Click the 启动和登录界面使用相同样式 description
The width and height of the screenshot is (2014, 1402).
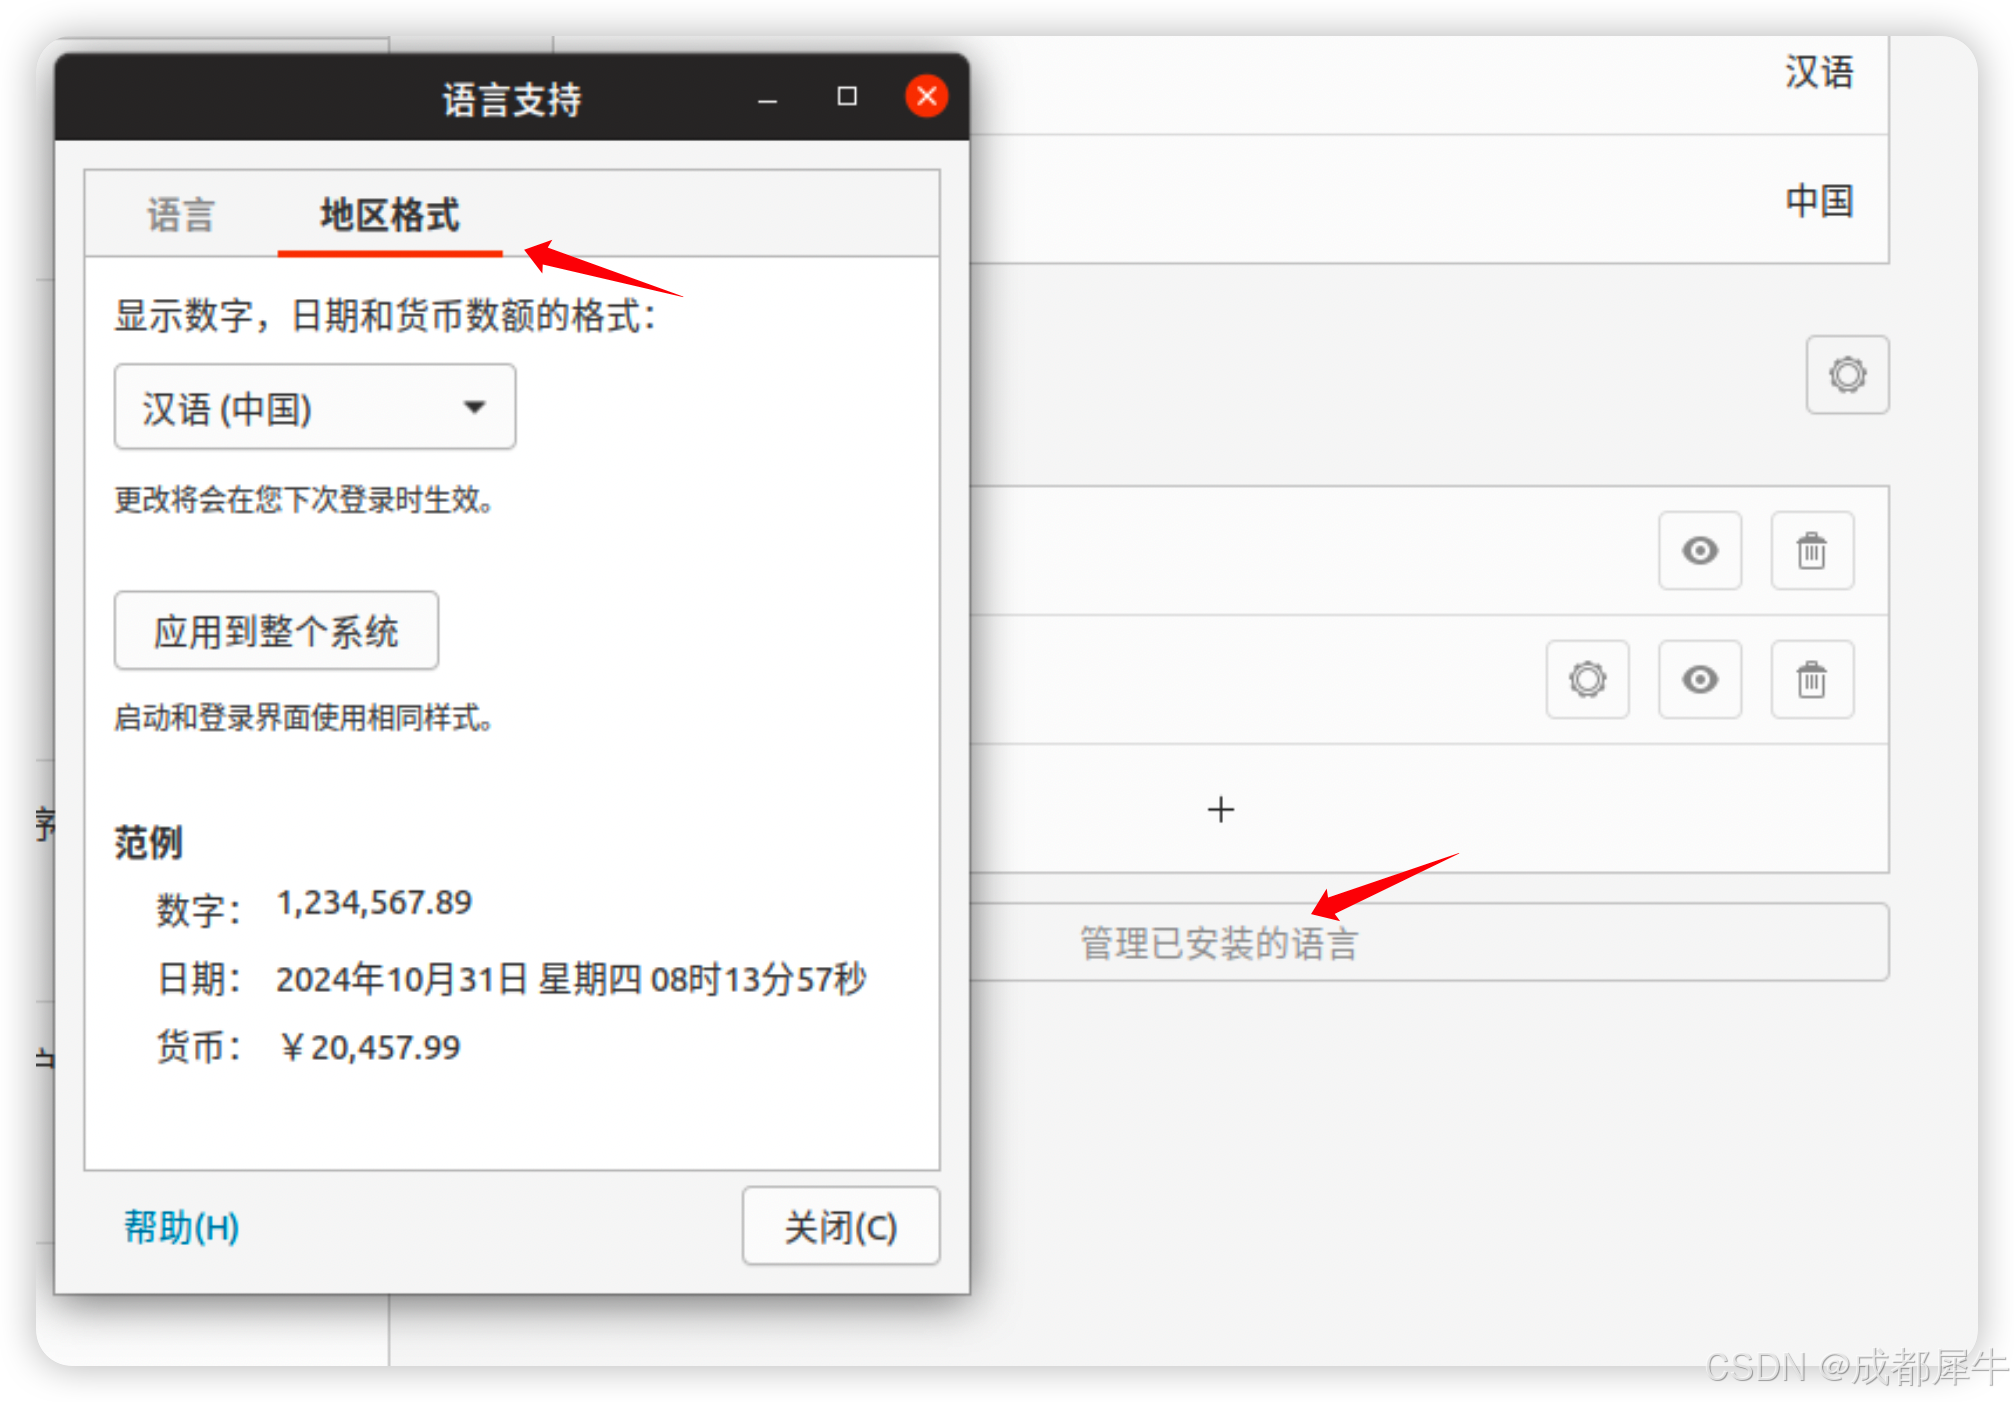pos(303,717)
